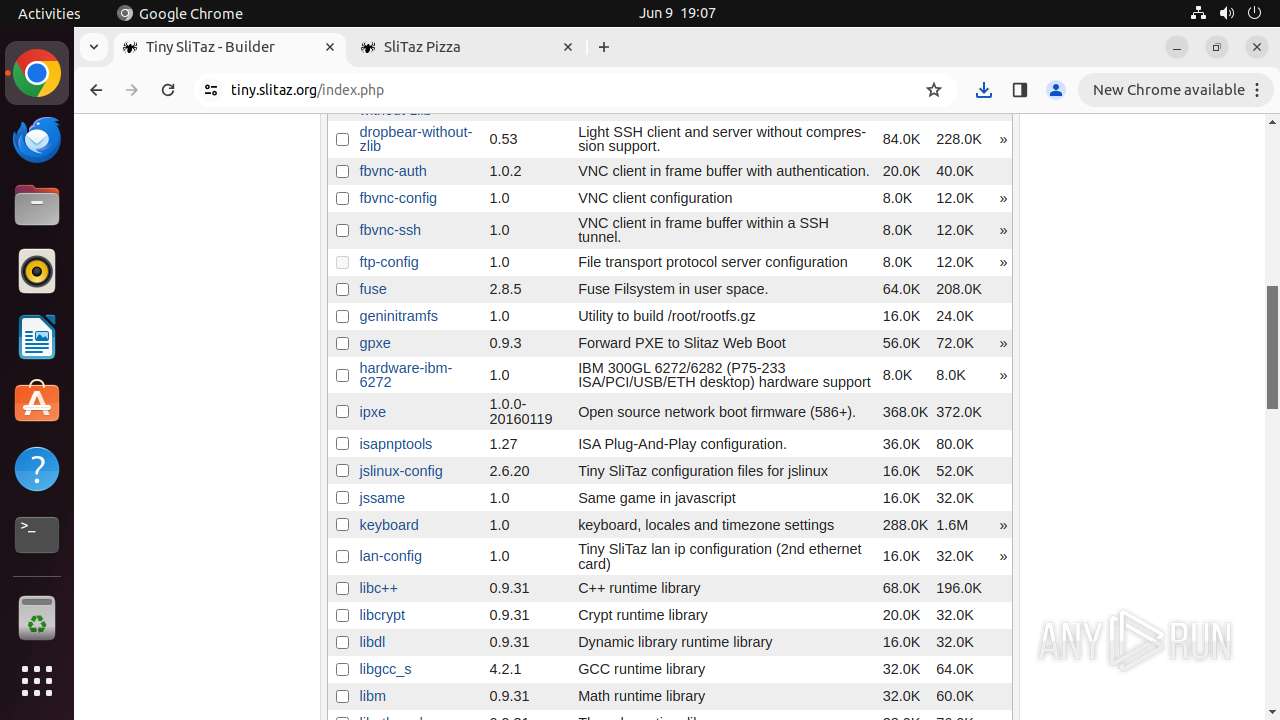Bookmark this page with star icon
1280x720 pixels.
pos(934,90)
